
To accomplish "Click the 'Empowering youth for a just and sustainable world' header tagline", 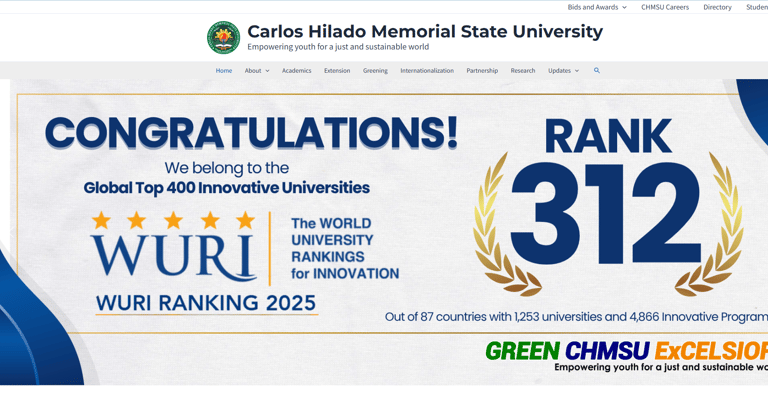I will [338, 47].
